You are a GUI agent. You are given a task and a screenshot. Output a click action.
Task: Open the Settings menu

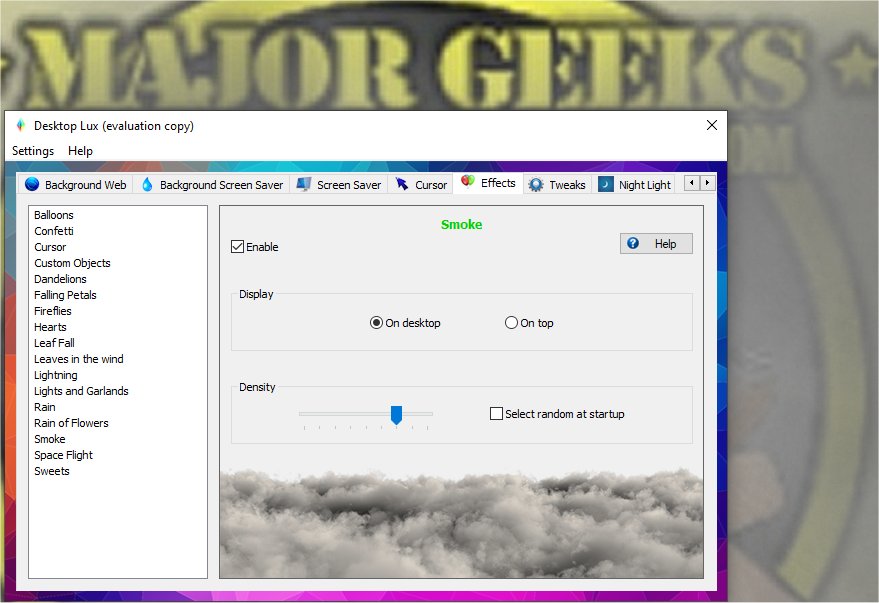click(33, 151)
